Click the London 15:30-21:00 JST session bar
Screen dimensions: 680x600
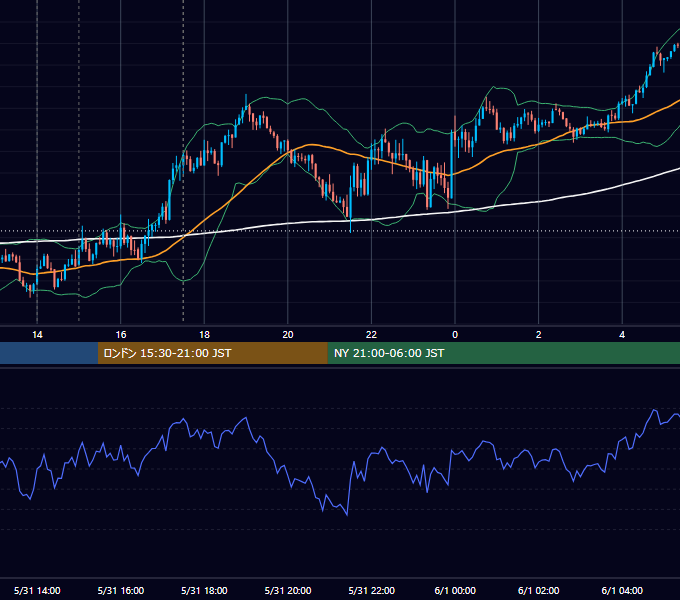coord(212,353)
